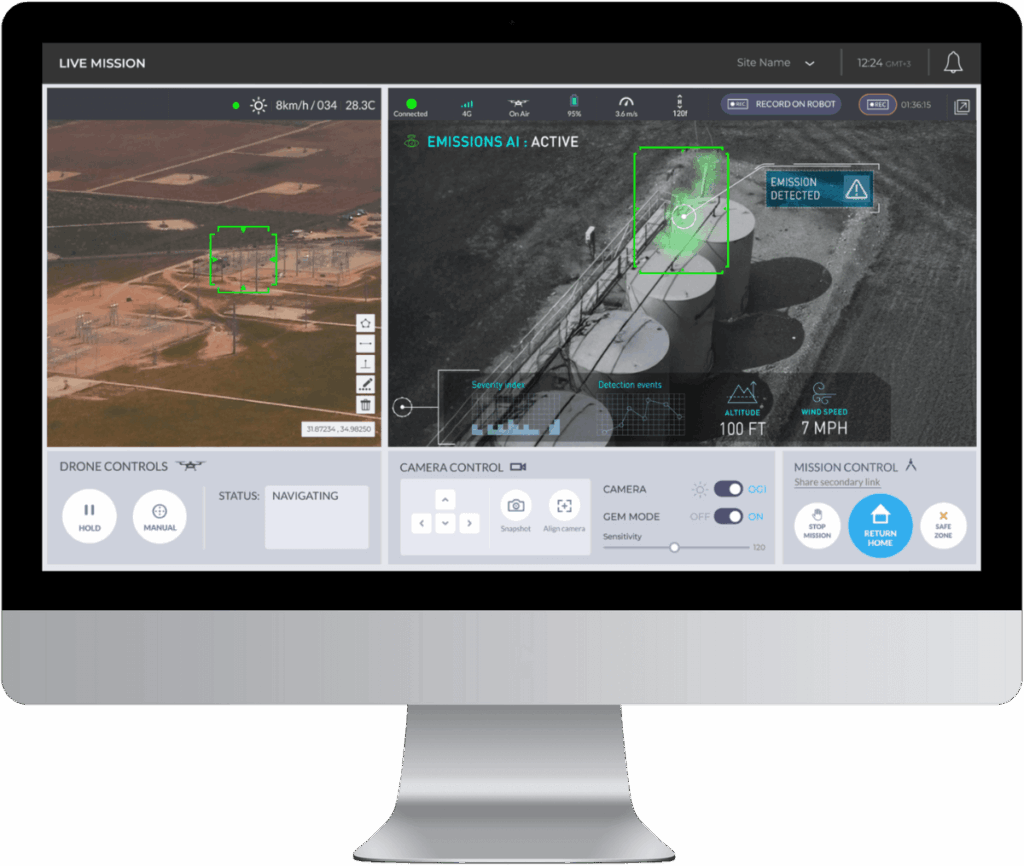Click the weather sun icon

(x=259, y=105)
